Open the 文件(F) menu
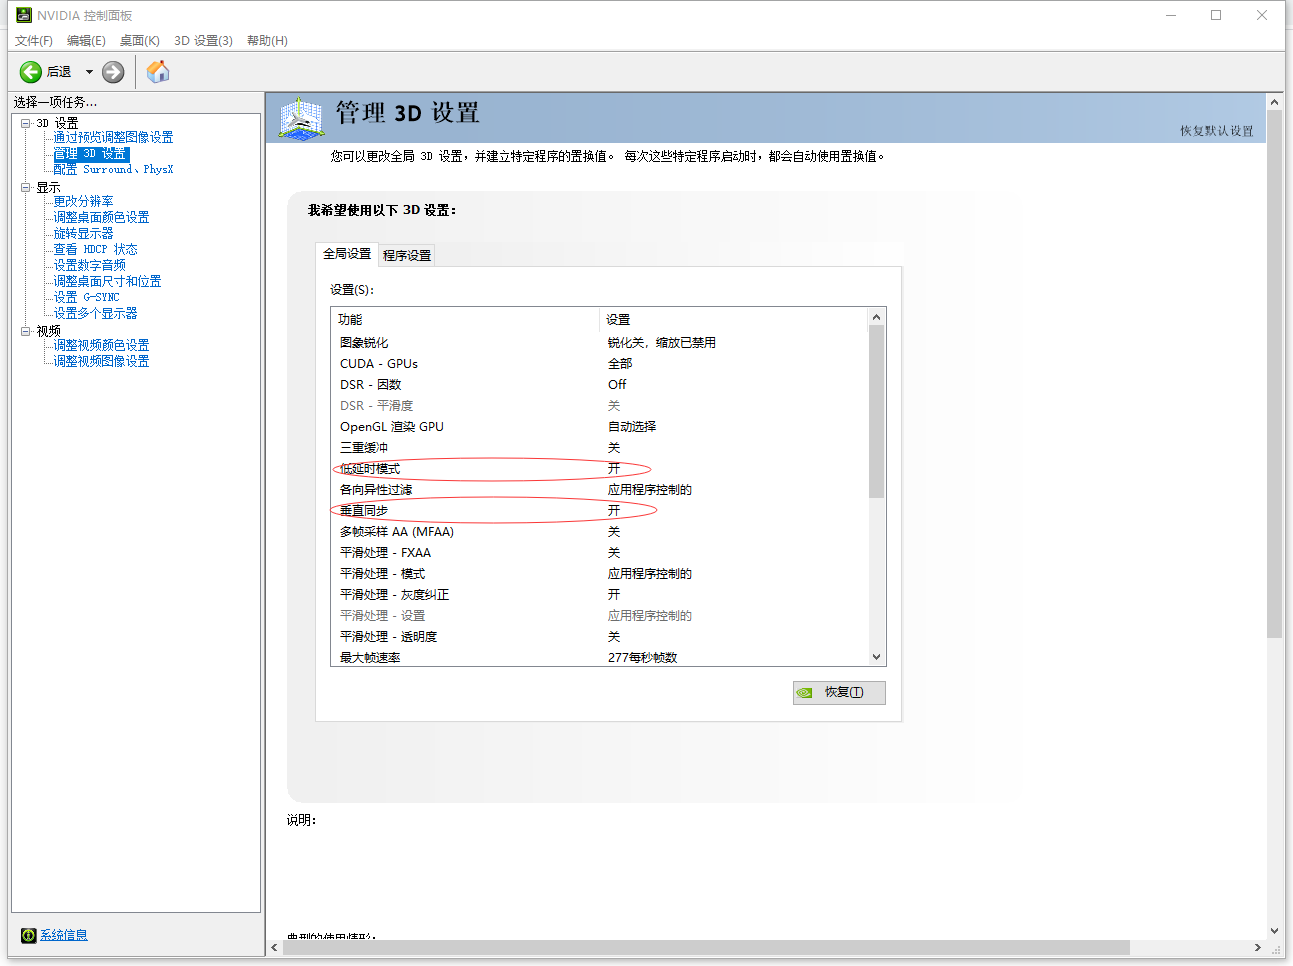Viewport: 1293px width, 966px height. [34, 41]
